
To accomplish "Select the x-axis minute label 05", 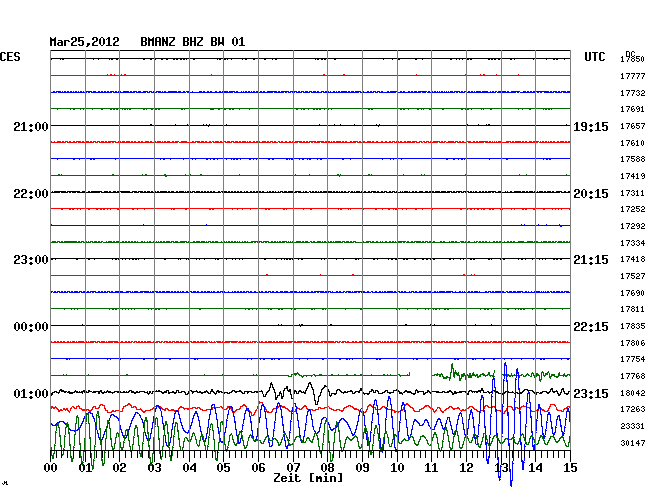I will pyautogui.click(x=223, y=468).
